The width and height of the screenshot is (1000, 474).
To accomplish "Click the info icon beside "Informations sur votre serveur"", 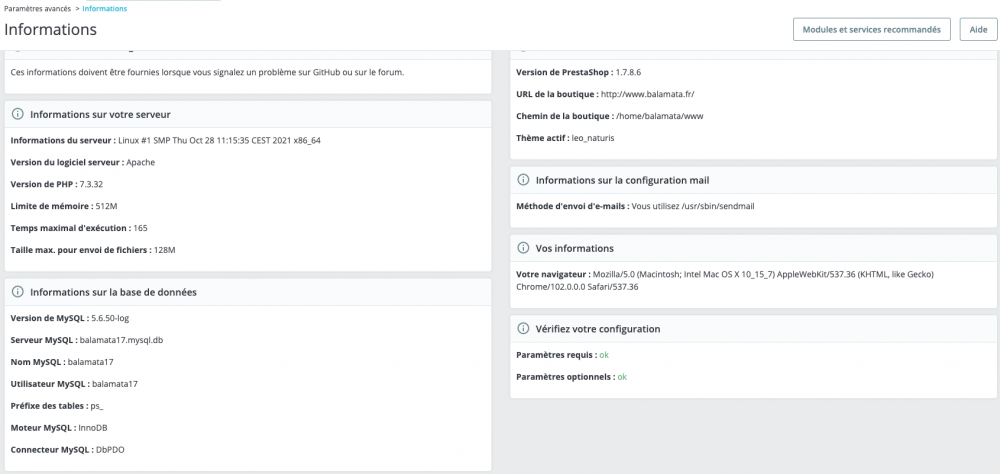I will coord(17,115).
